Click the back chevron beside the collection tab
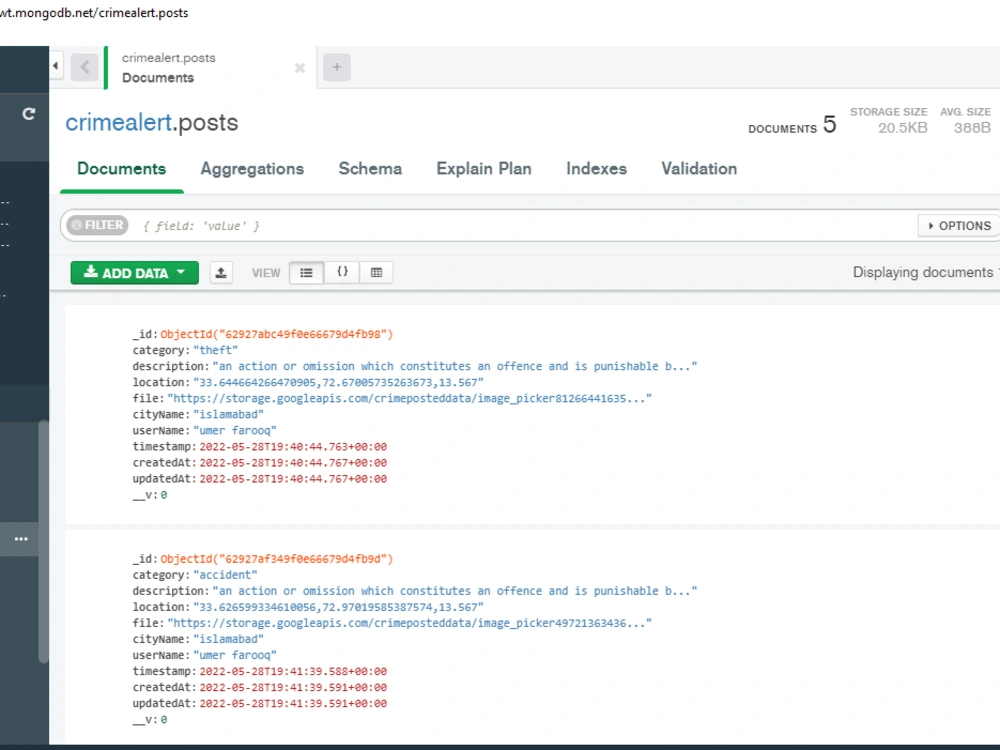This screenshot has height=750, width=1000. tap(86, 67)
